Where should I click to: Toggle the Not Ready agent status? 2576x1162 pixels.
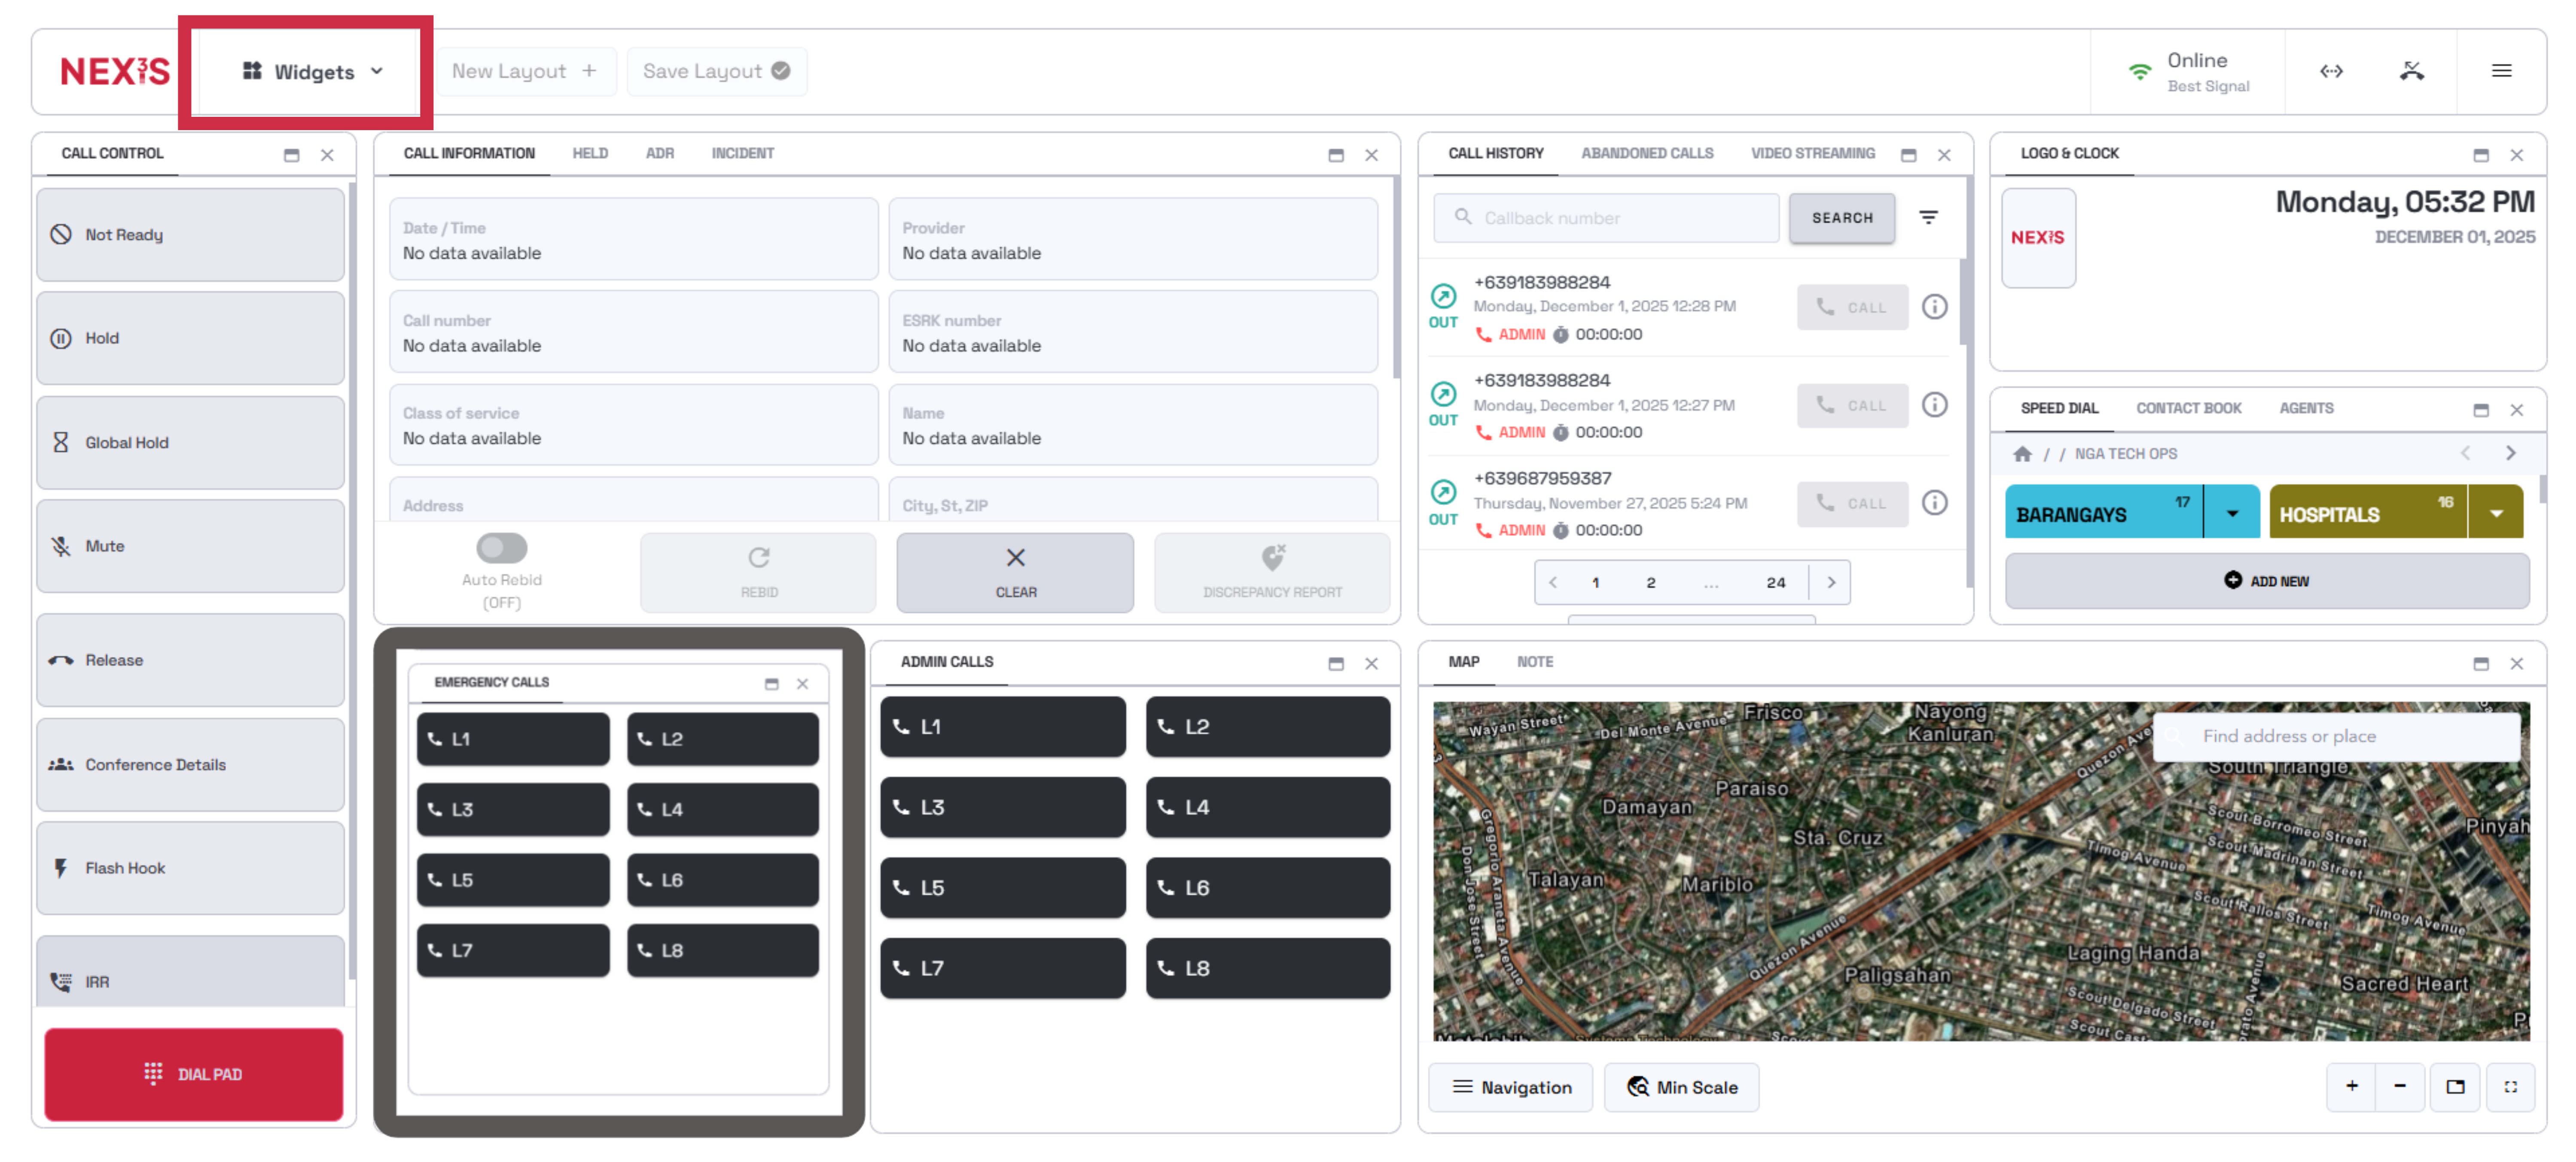point(190,234)
